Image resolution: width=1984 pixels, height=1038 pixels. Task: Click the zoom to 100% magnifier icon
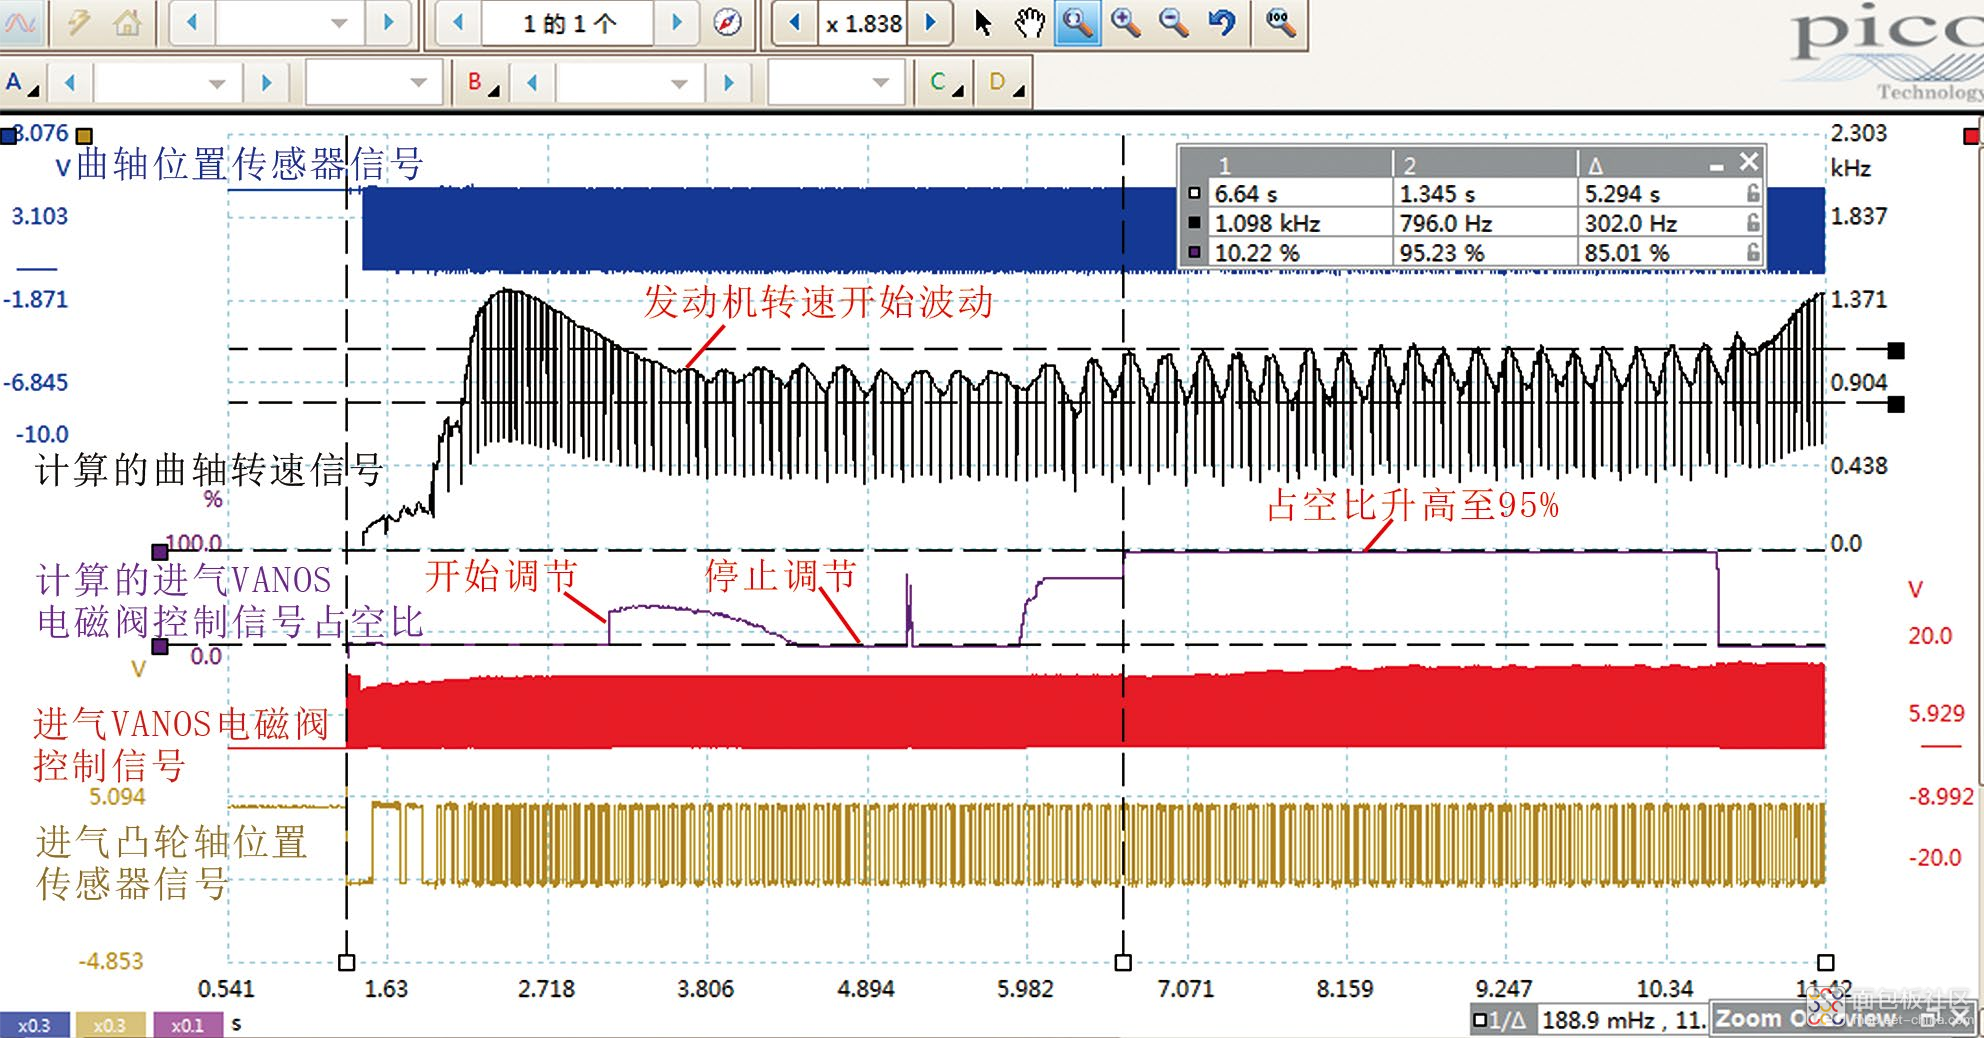1280,22
